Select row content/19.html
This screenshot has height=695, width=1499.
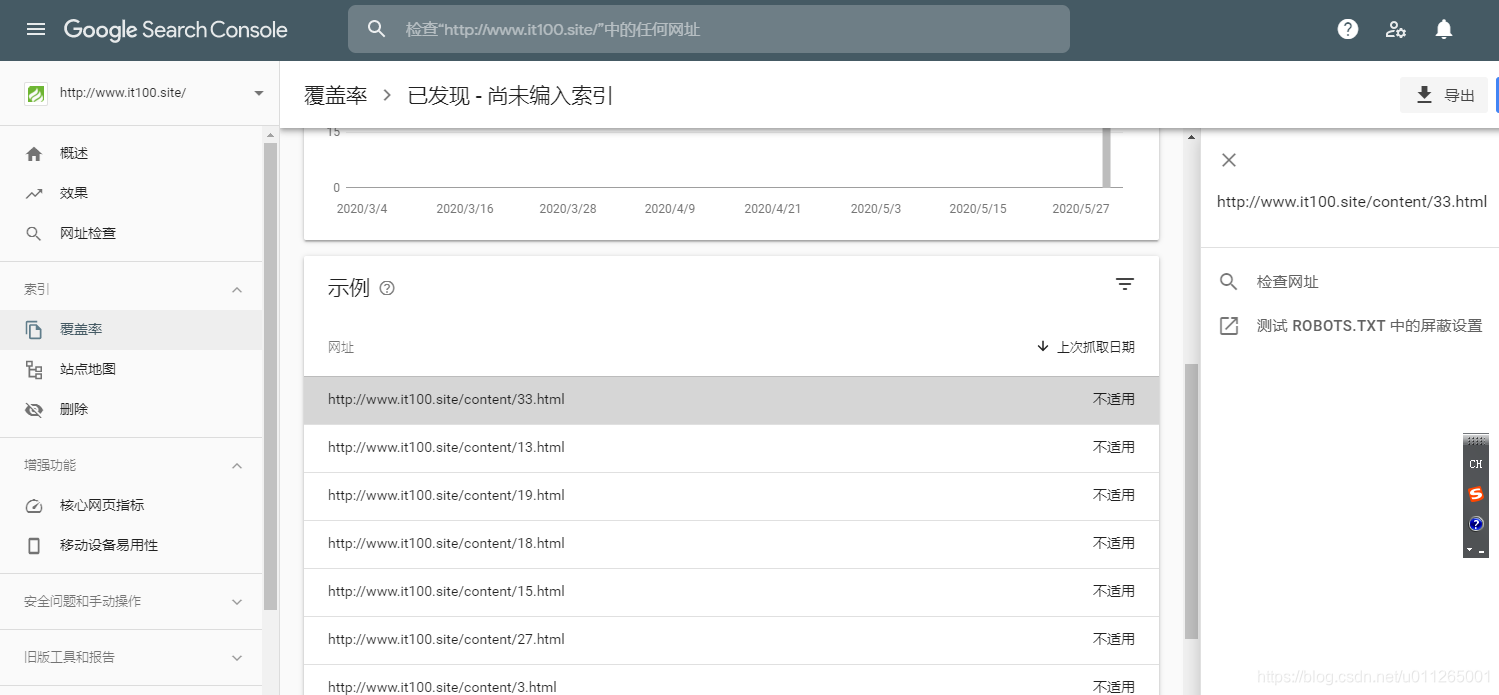tap(731, 496)
